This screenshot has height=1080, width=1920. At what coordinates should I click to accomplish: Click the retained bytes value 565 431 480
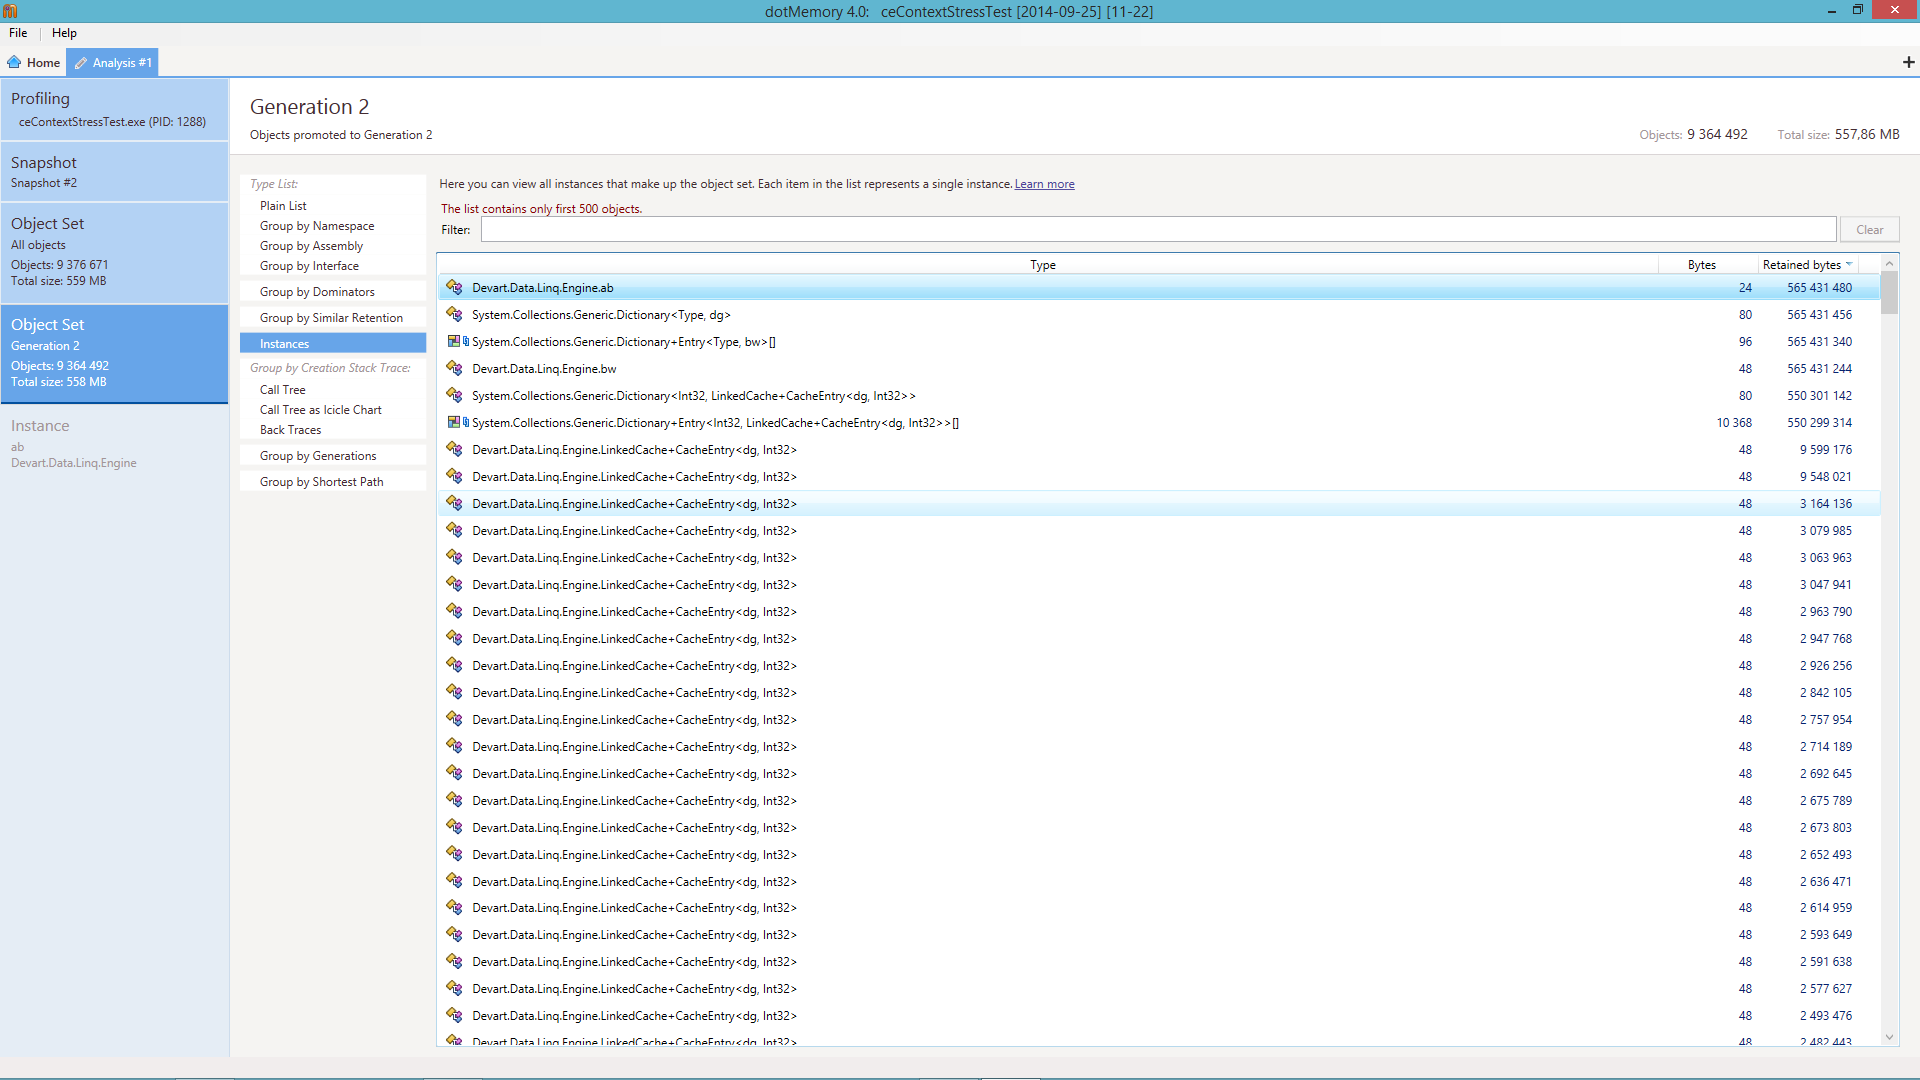1819,288
